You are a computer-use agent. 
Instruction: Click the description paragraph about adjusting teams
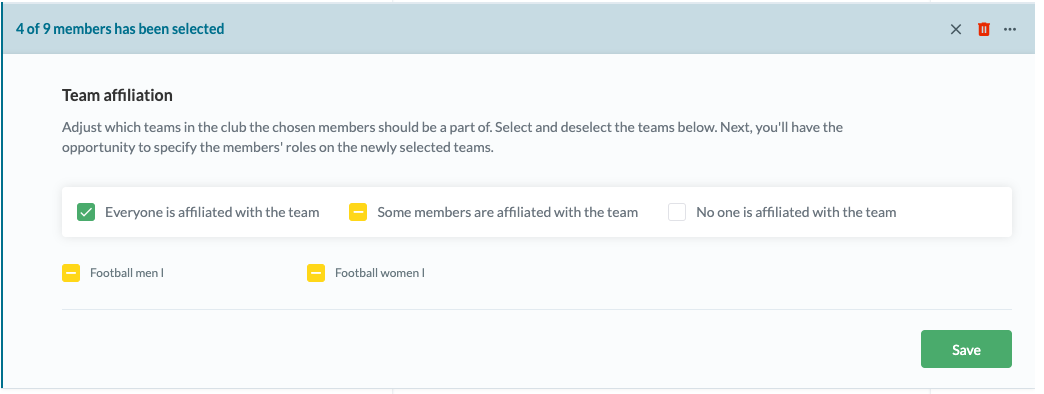[453, 137]
